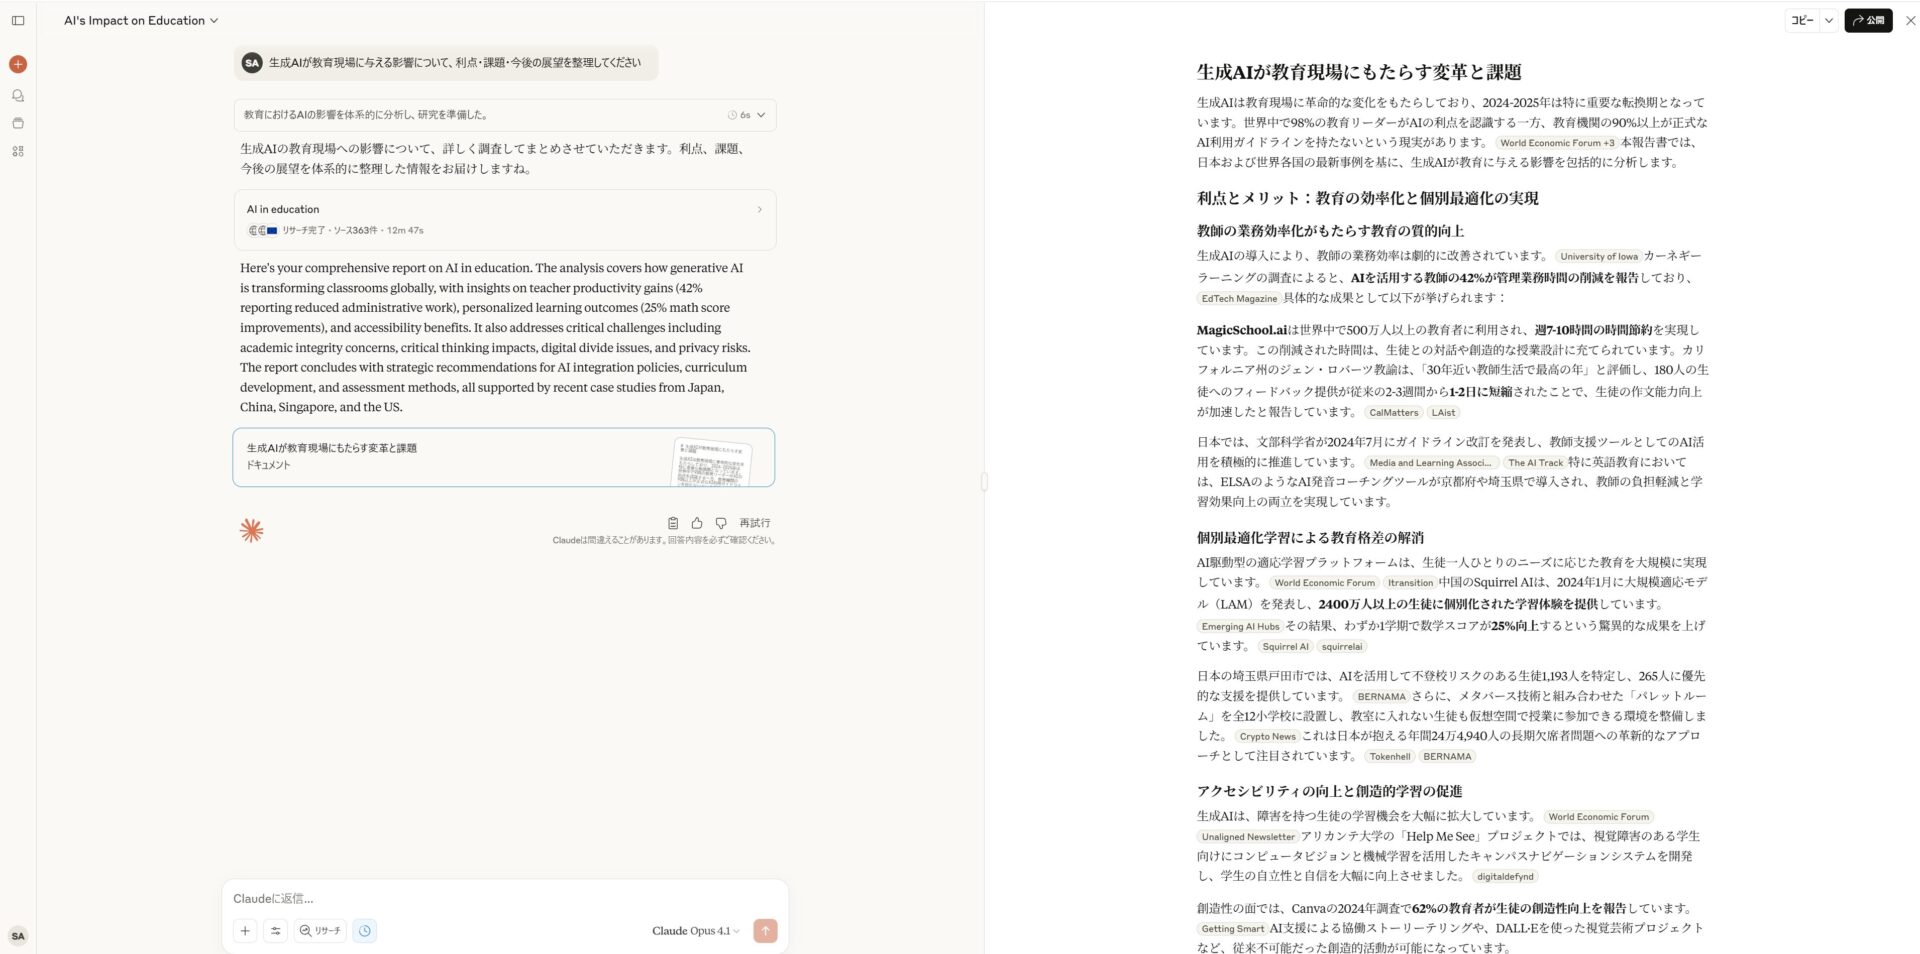Give a thumbs up to the response
Viewport: 1920px width, 954px height.
pyautogui.click(x=697, y=522)
